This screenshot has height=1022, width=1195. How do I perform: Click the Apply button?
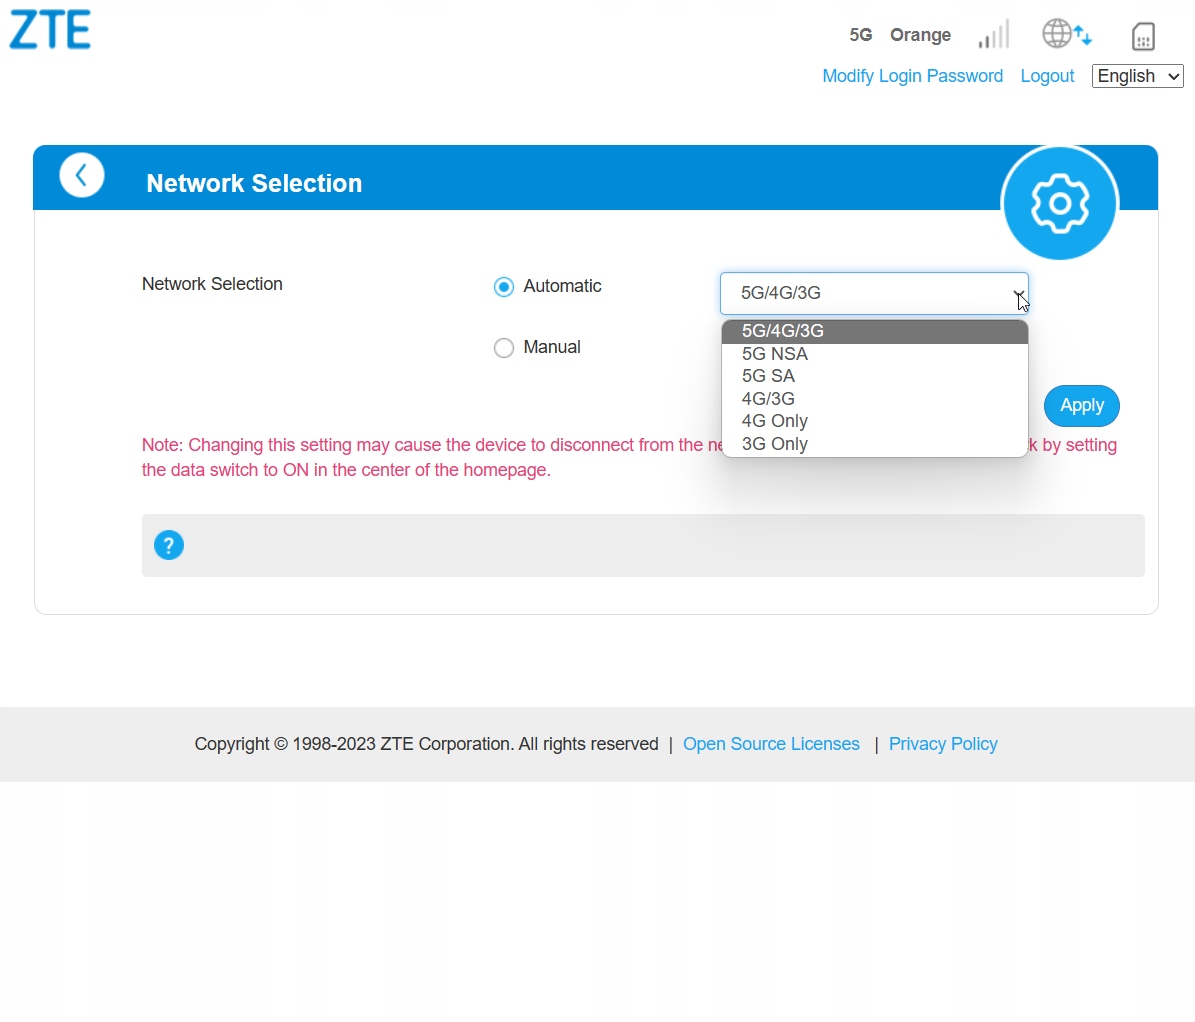(1081, 405)
